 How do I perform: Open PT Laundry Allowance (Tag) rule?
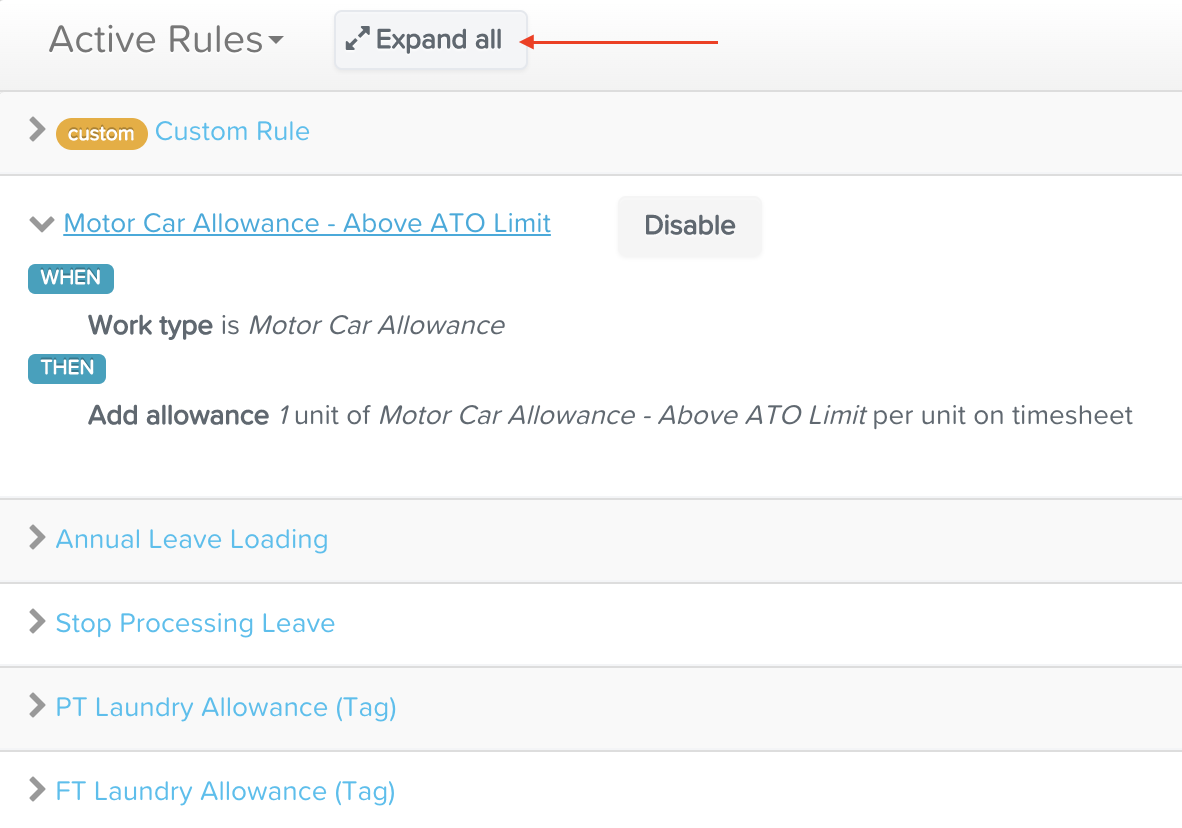pos(226,707)
